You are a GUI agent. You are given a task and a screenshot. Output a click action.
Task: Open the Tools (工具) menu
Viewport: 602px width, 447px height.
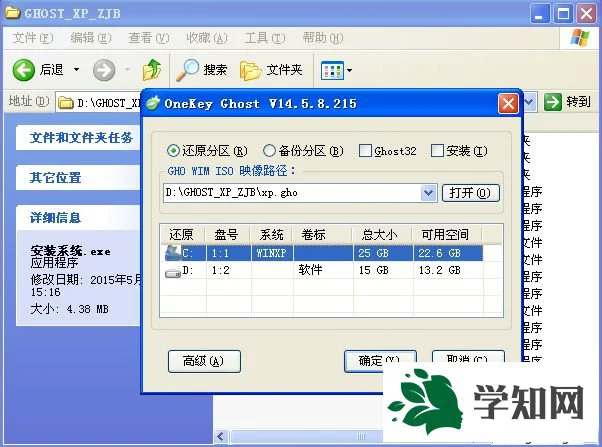tap(265, 38)
